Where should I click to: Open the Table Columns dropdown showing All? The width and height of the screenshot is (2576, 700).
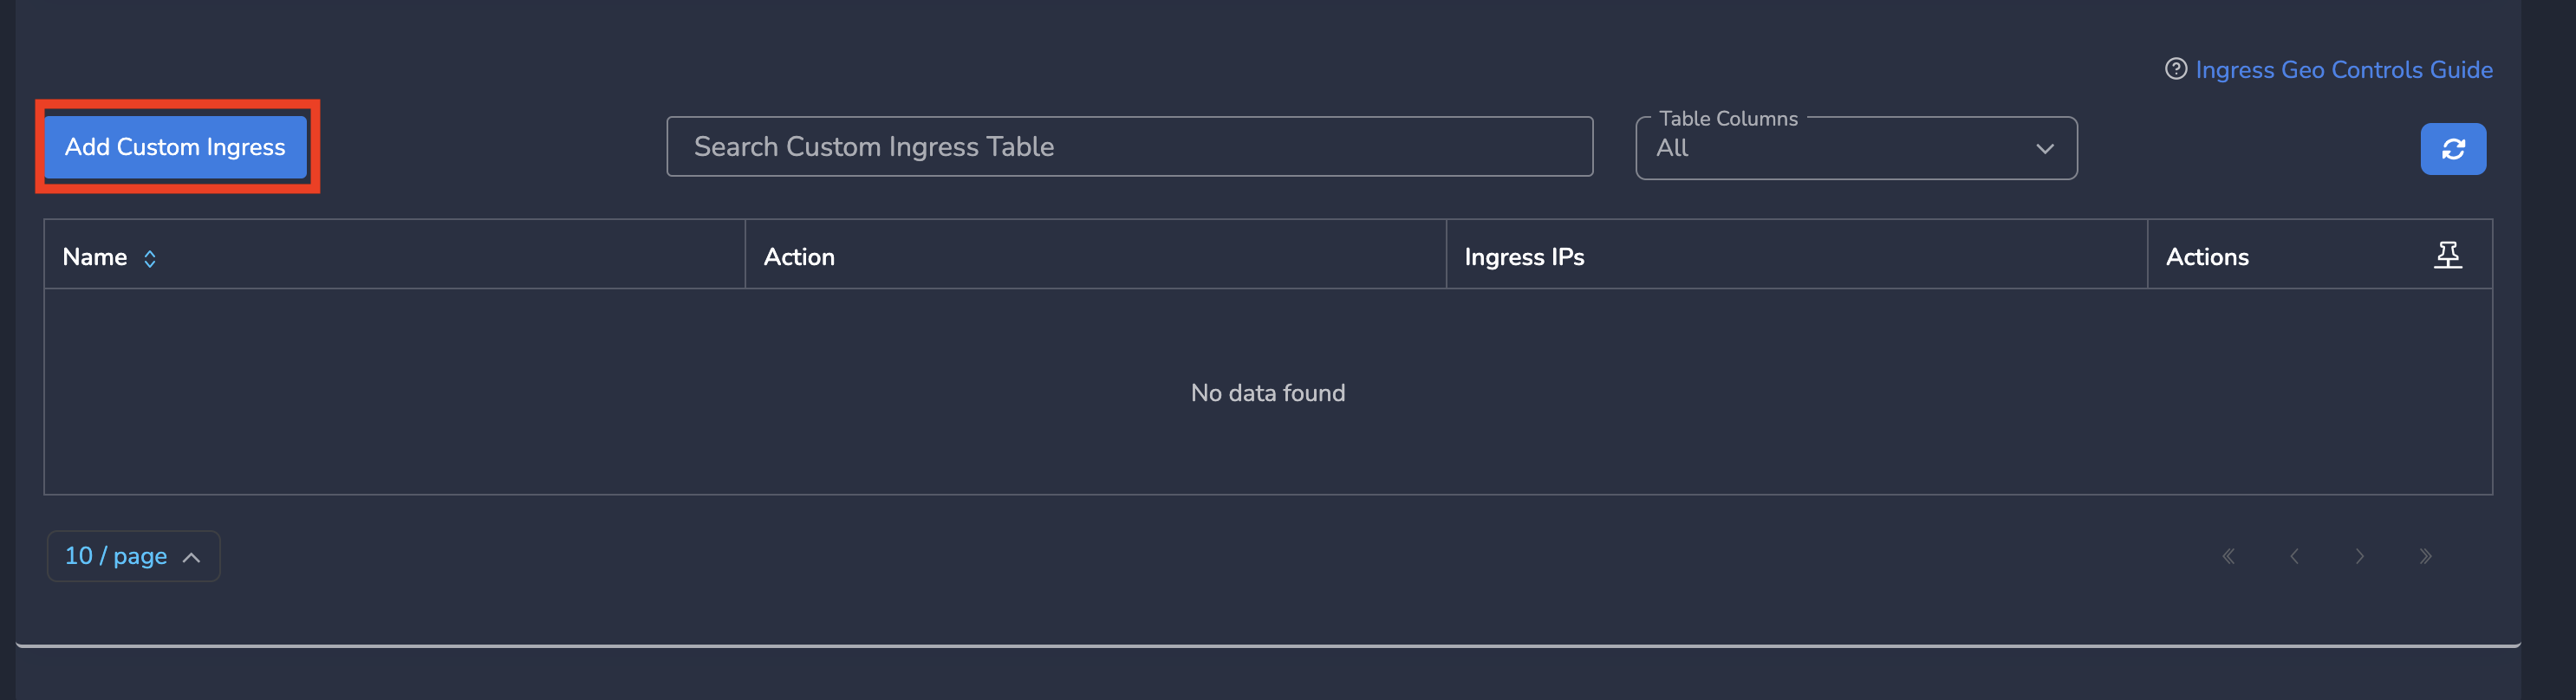pos(1855,148)
